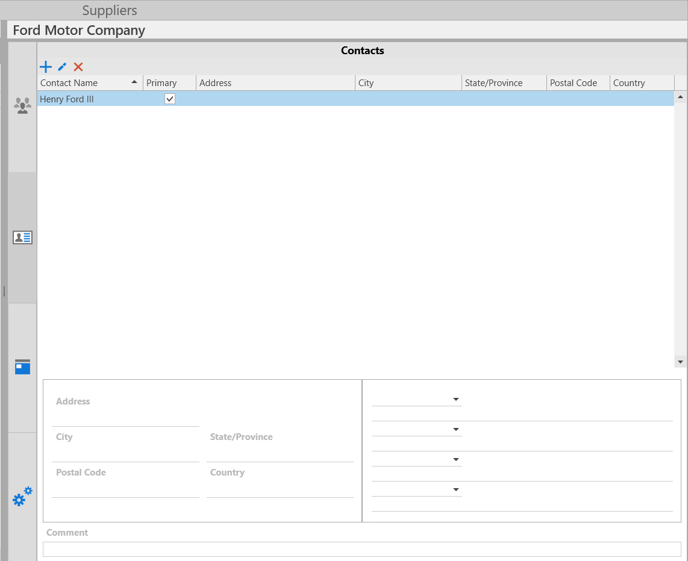The width and height of the screenshot is (688, 561).
Task: Add a new contact with plus icon
Action: tap(46, 67)
